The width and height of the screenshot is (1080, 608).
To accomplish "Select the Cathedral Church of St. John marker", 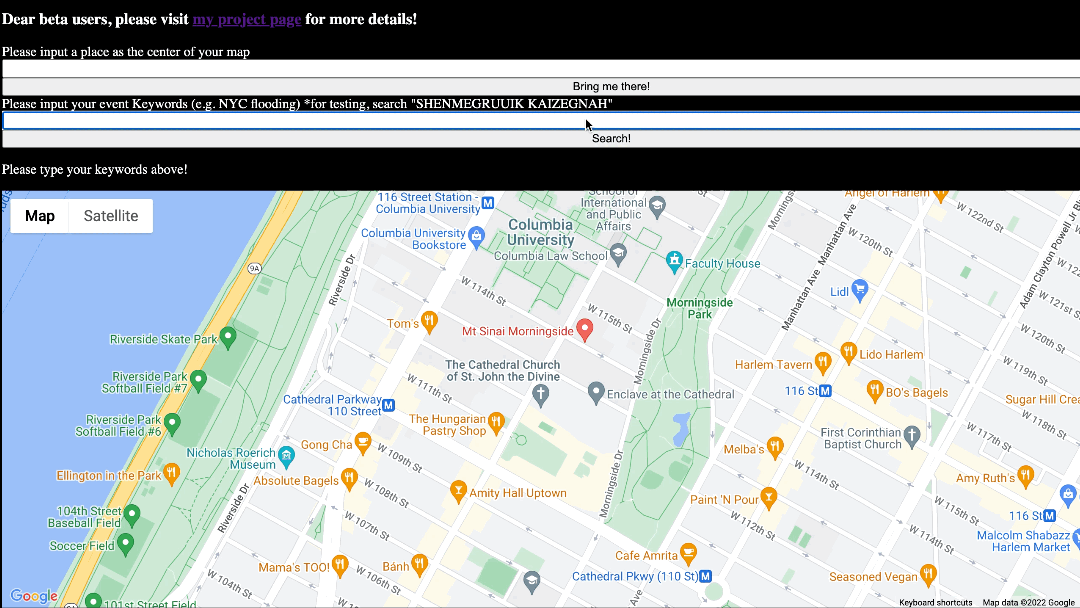I will pos(541,395).
